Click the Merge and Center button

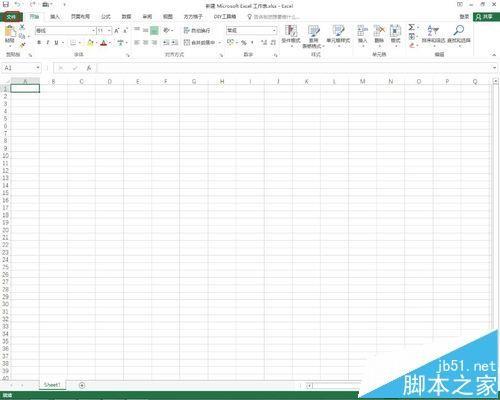click(200, 43)
